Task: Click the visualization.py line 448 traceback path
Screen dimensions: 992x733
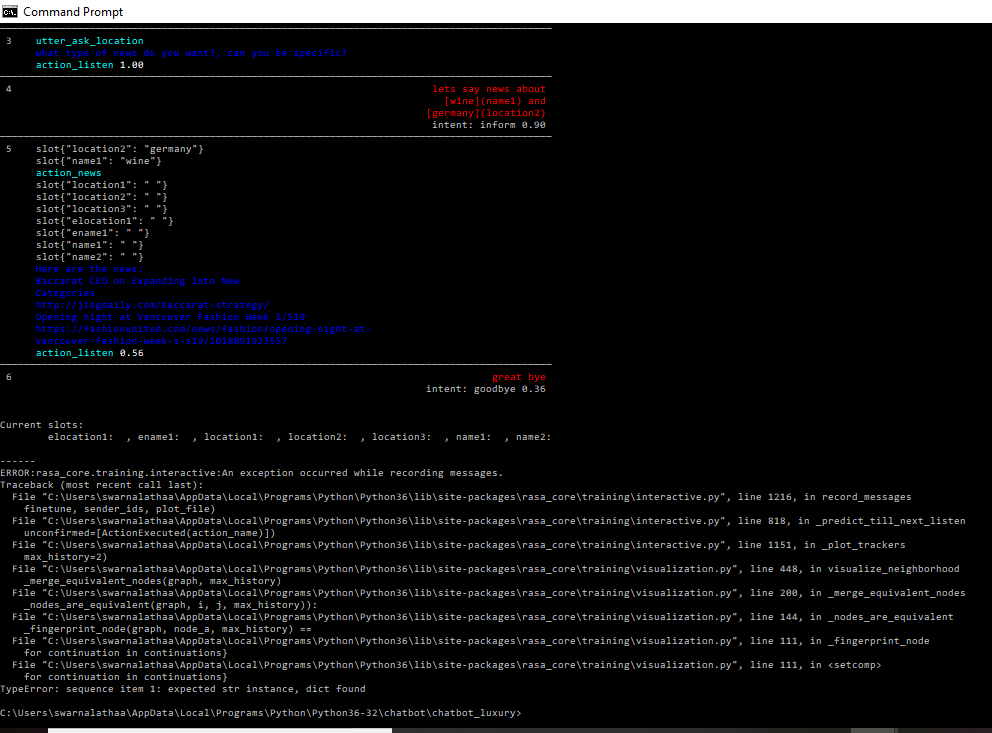Action: tap(490, 568)
